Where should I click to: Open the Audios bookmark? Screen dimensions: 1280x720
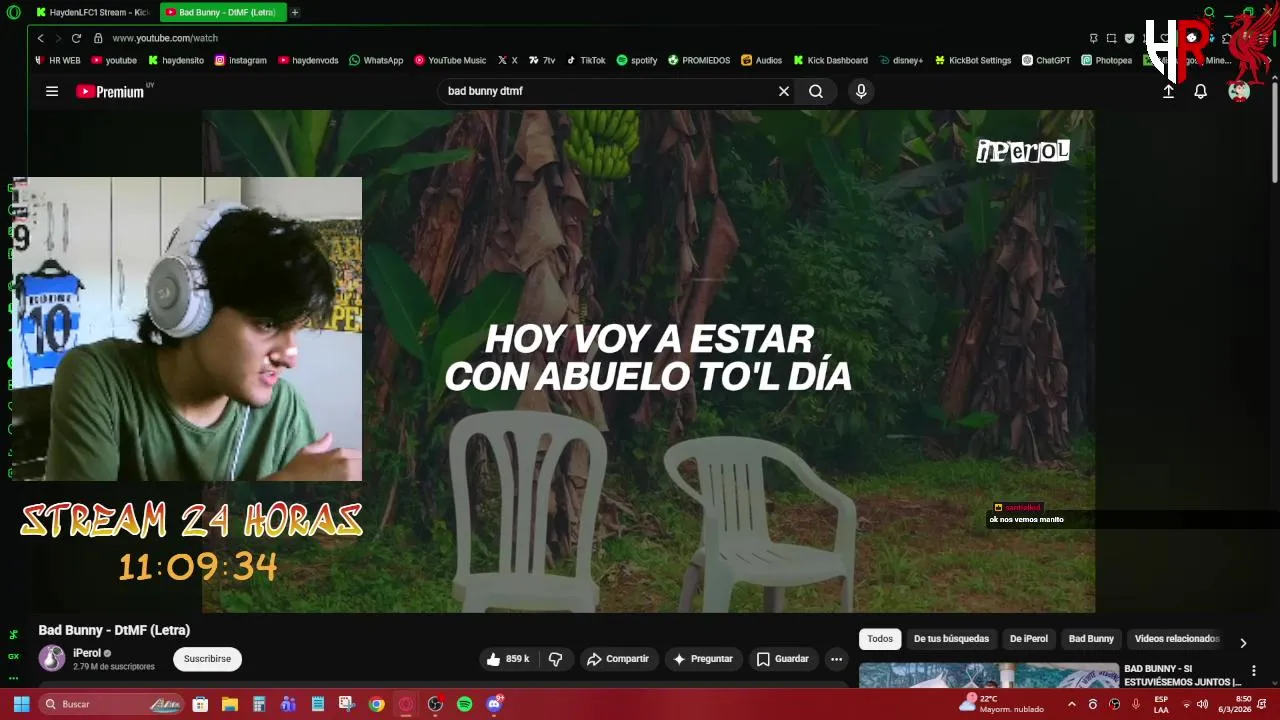(761, 60)
